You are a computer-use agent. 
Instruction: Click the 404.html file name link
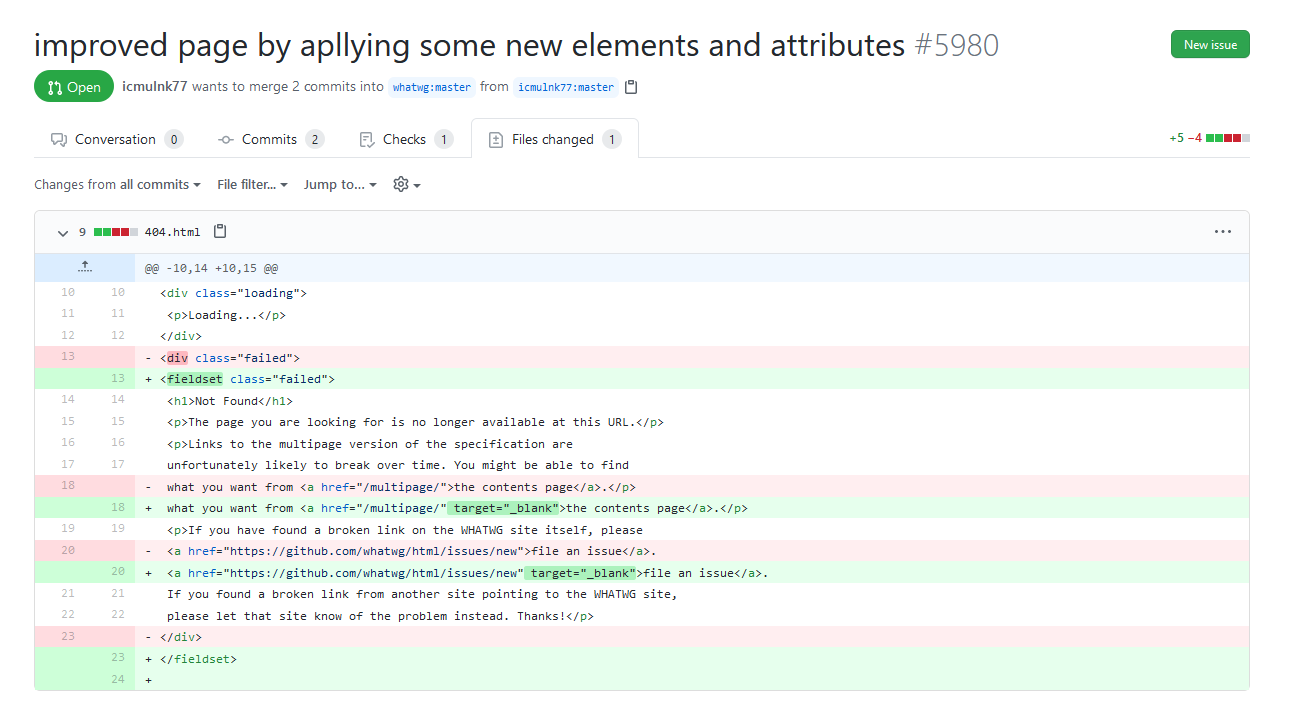172,232
